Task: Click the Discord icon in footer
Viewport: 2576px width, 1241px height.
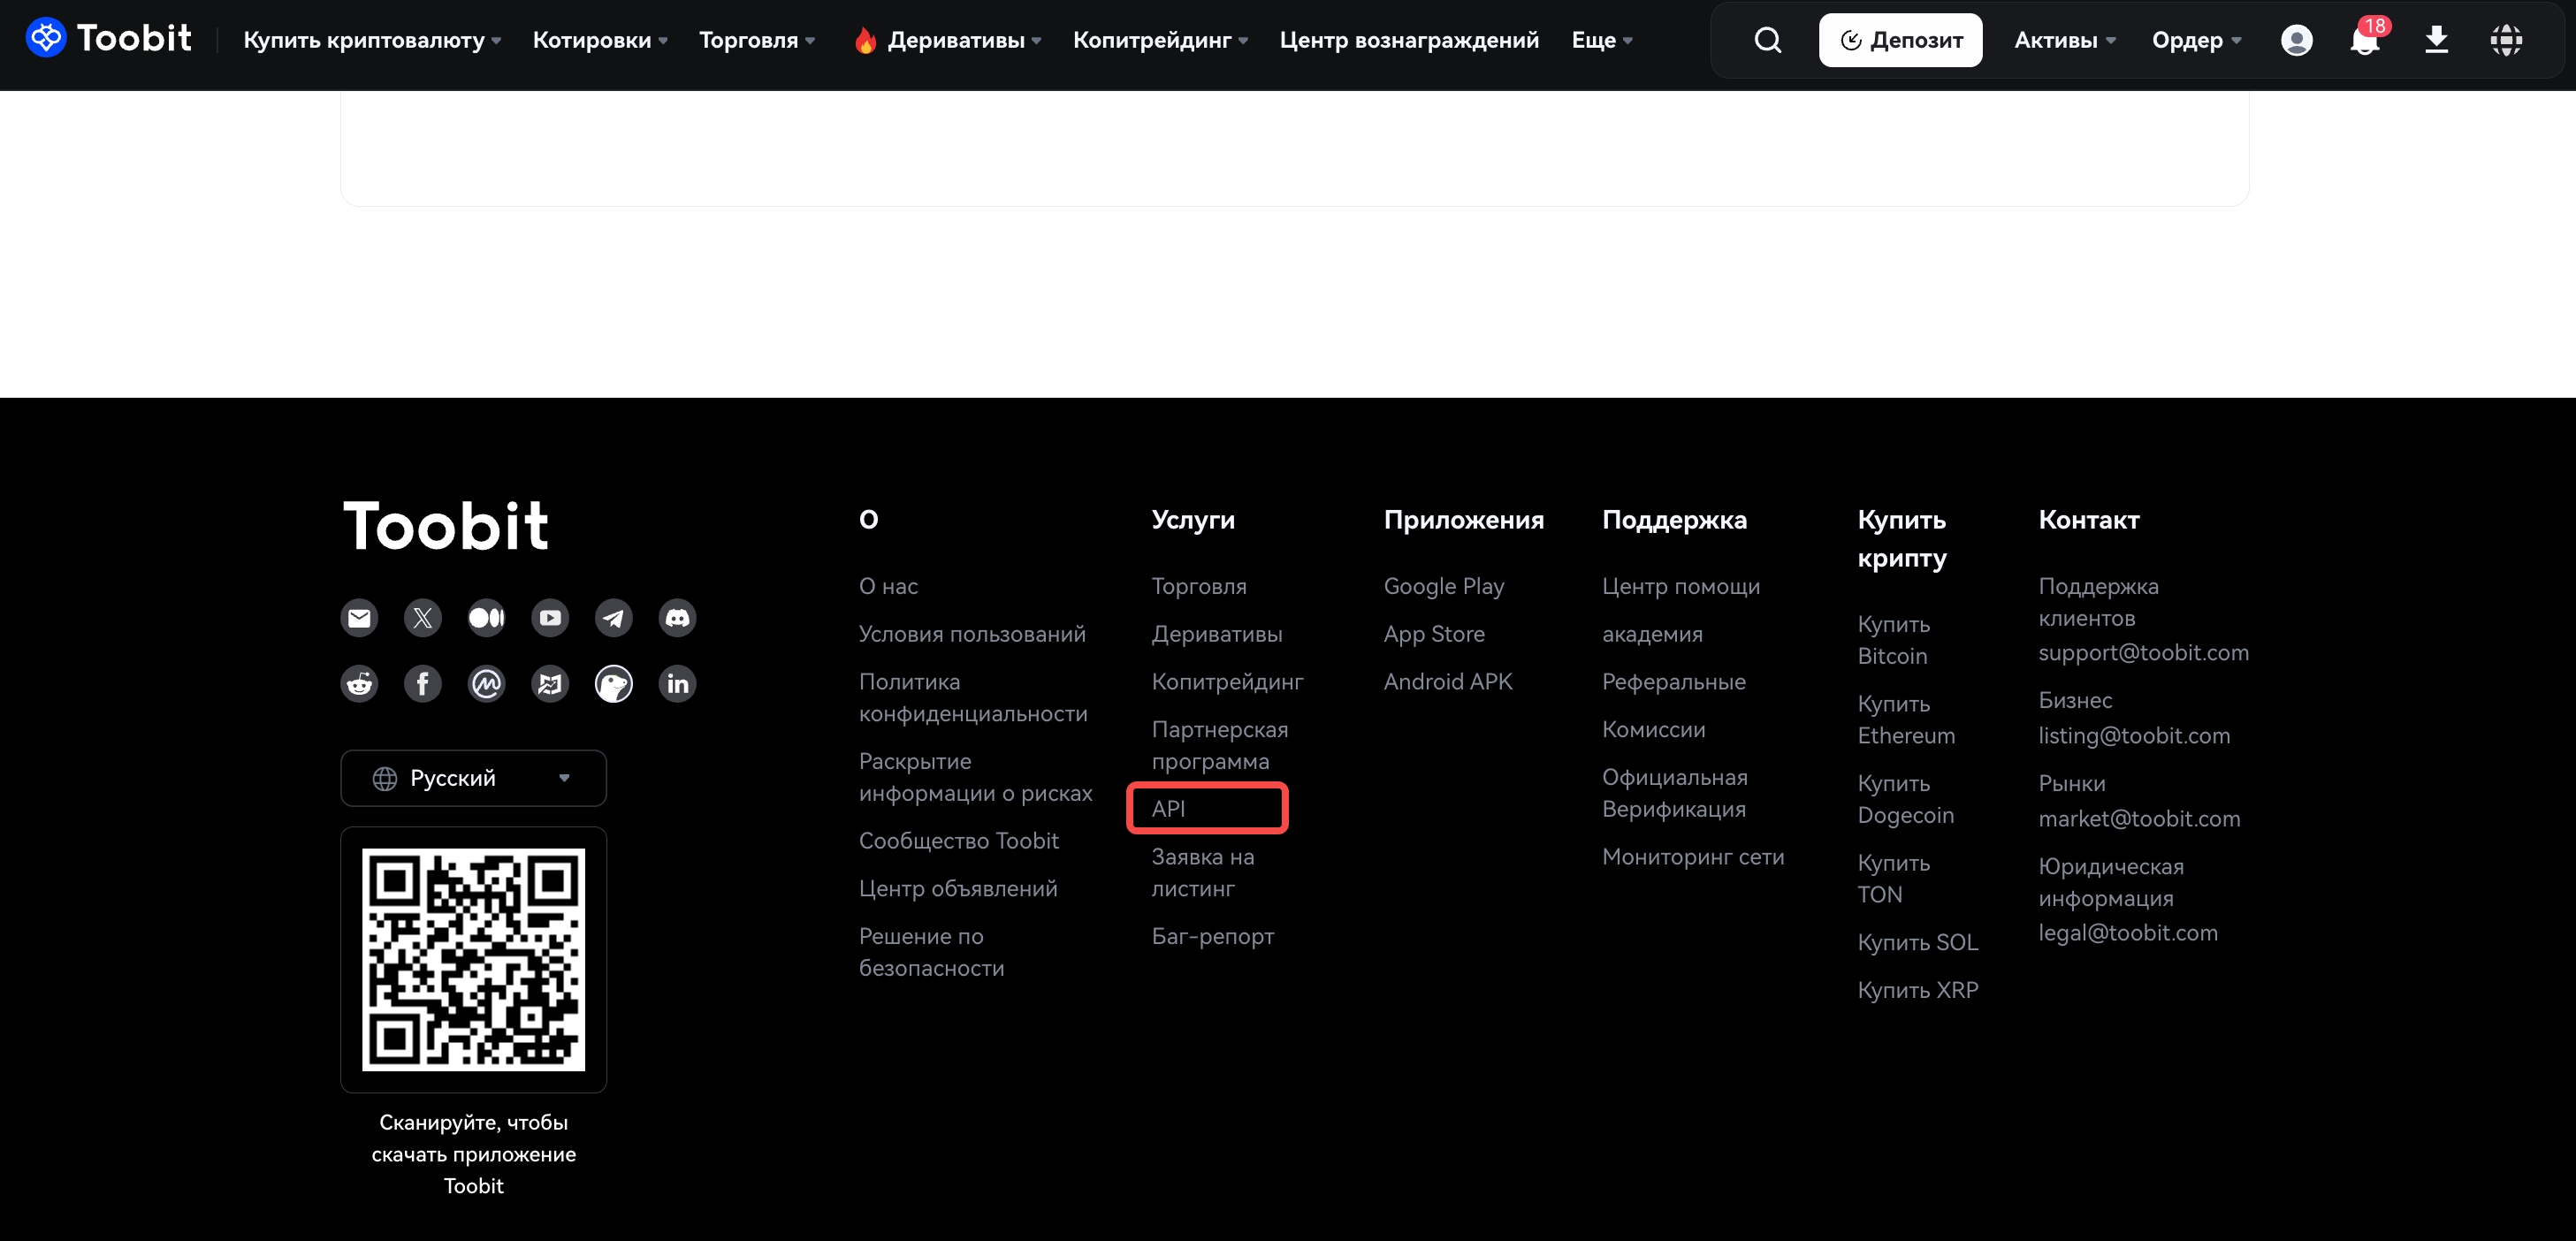Action: pos(677,618)
